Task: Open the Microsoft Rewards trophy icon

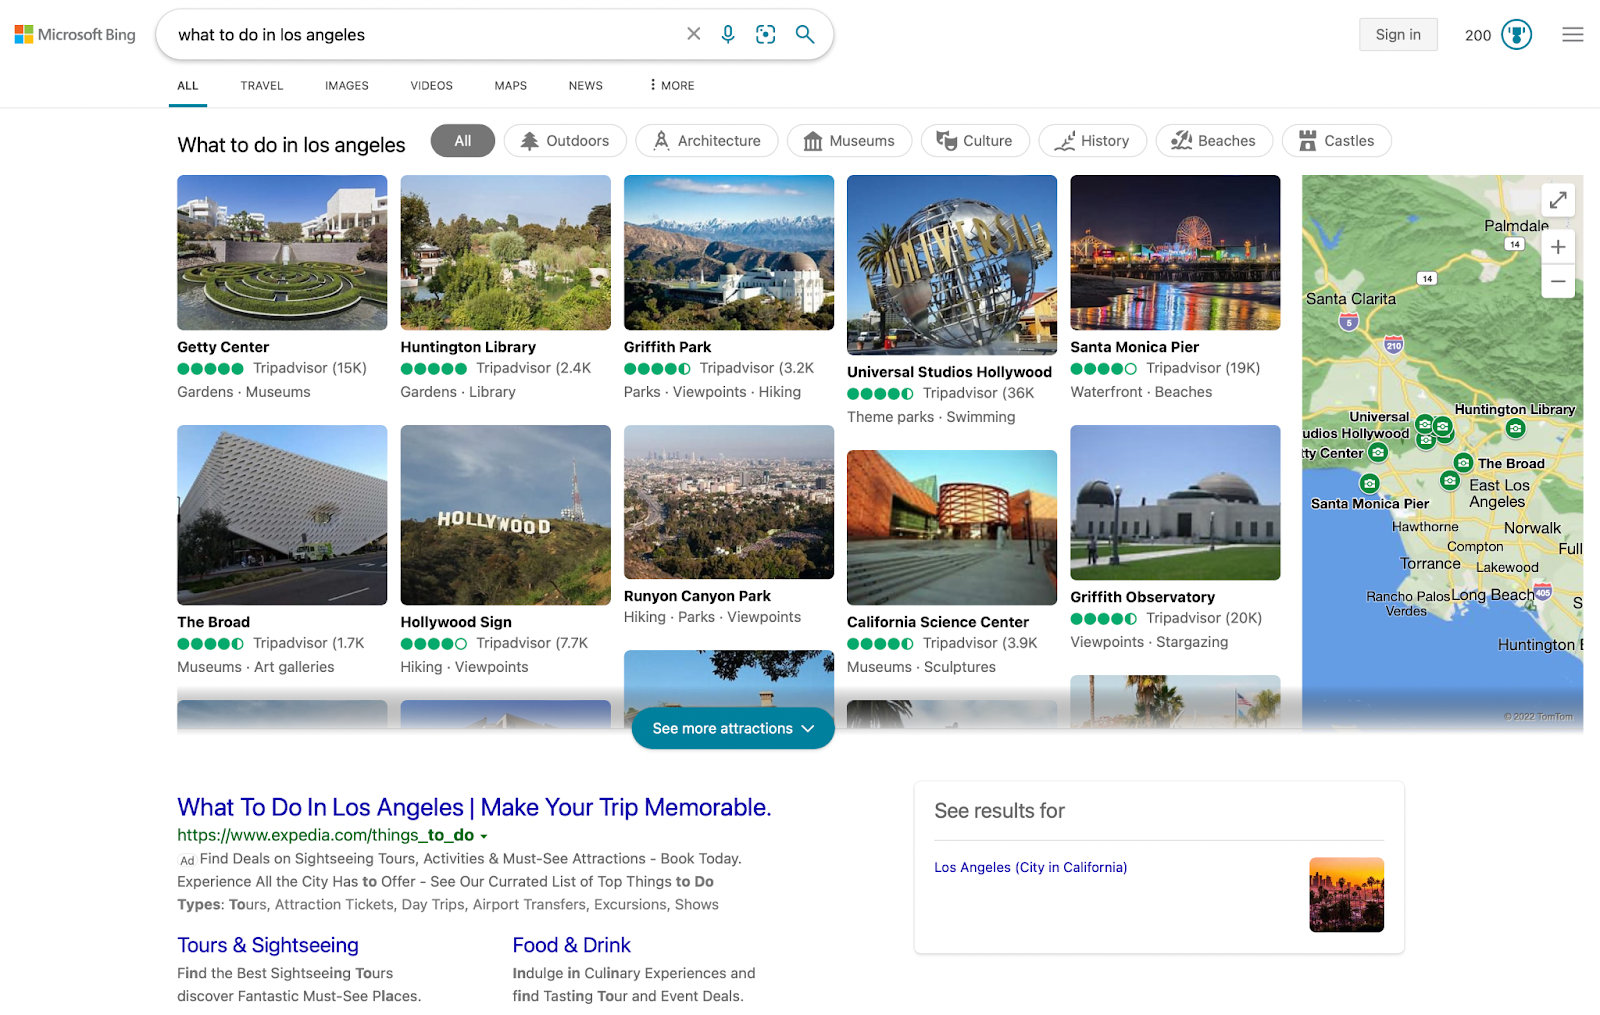Action: [1516, 34]
